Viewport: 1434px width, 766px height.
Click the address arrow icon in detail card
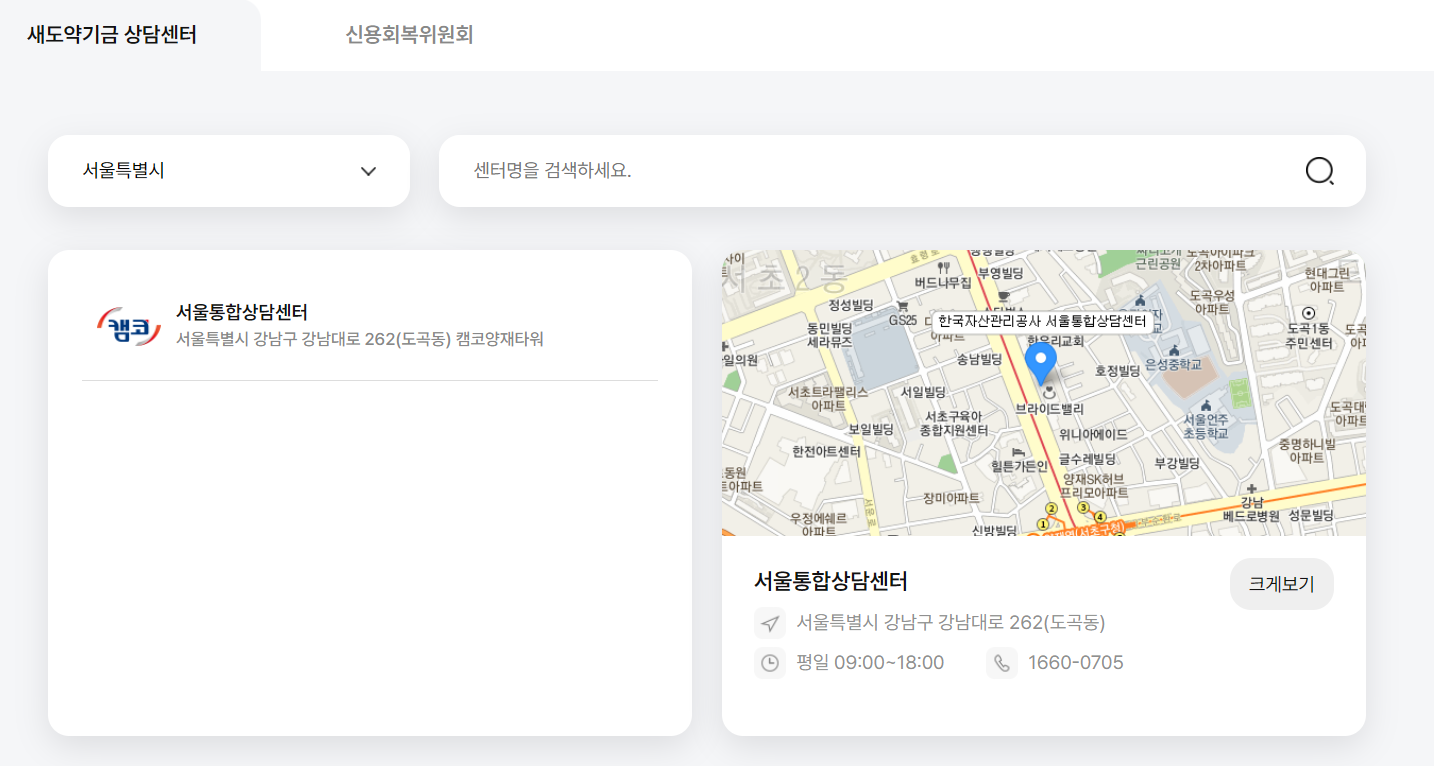click(x=770, y=623)
